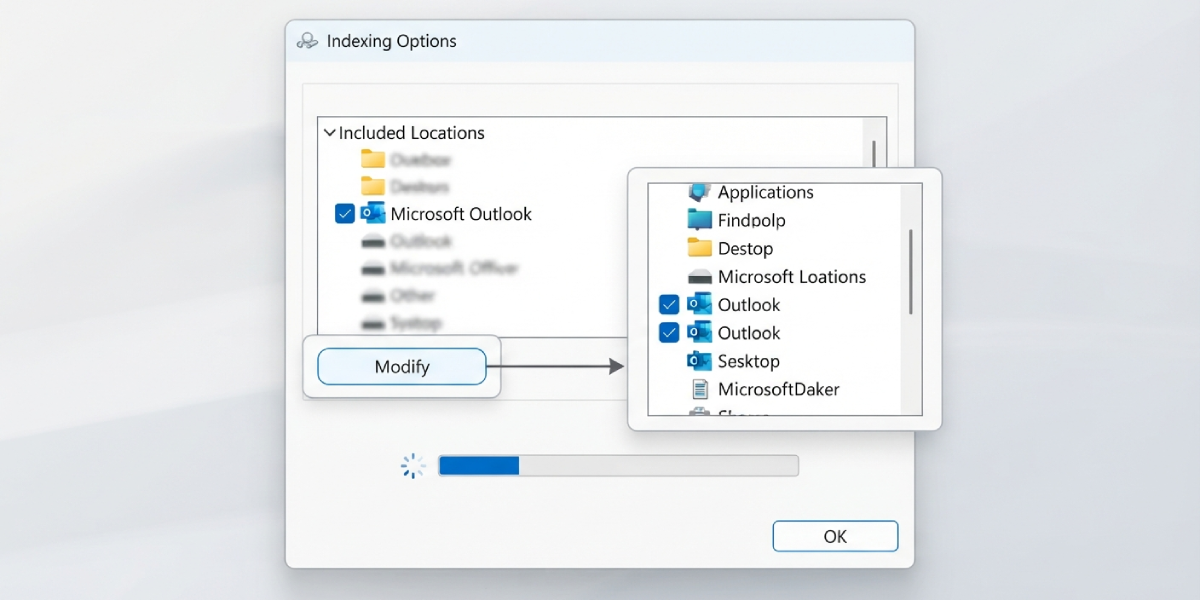Viewport: 1200px width, 600px height.
Task: Click the spinning busy indicator beside the progress bar
Action: click(x=413, y=465)
